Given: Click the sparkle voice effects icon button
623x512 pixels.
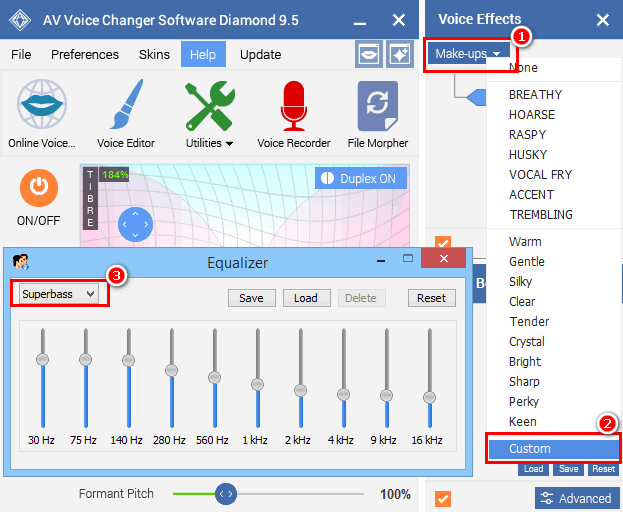Looking at the screenshot, I should (400, 54).
